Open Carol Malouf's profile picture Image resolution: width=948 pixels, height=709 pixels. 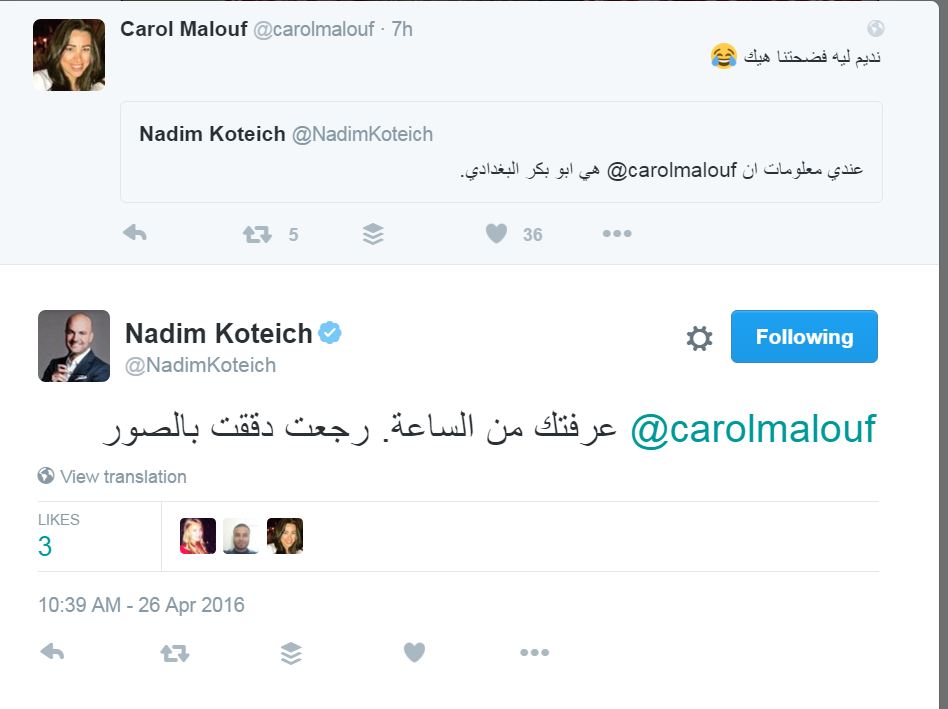coord(69,55)
